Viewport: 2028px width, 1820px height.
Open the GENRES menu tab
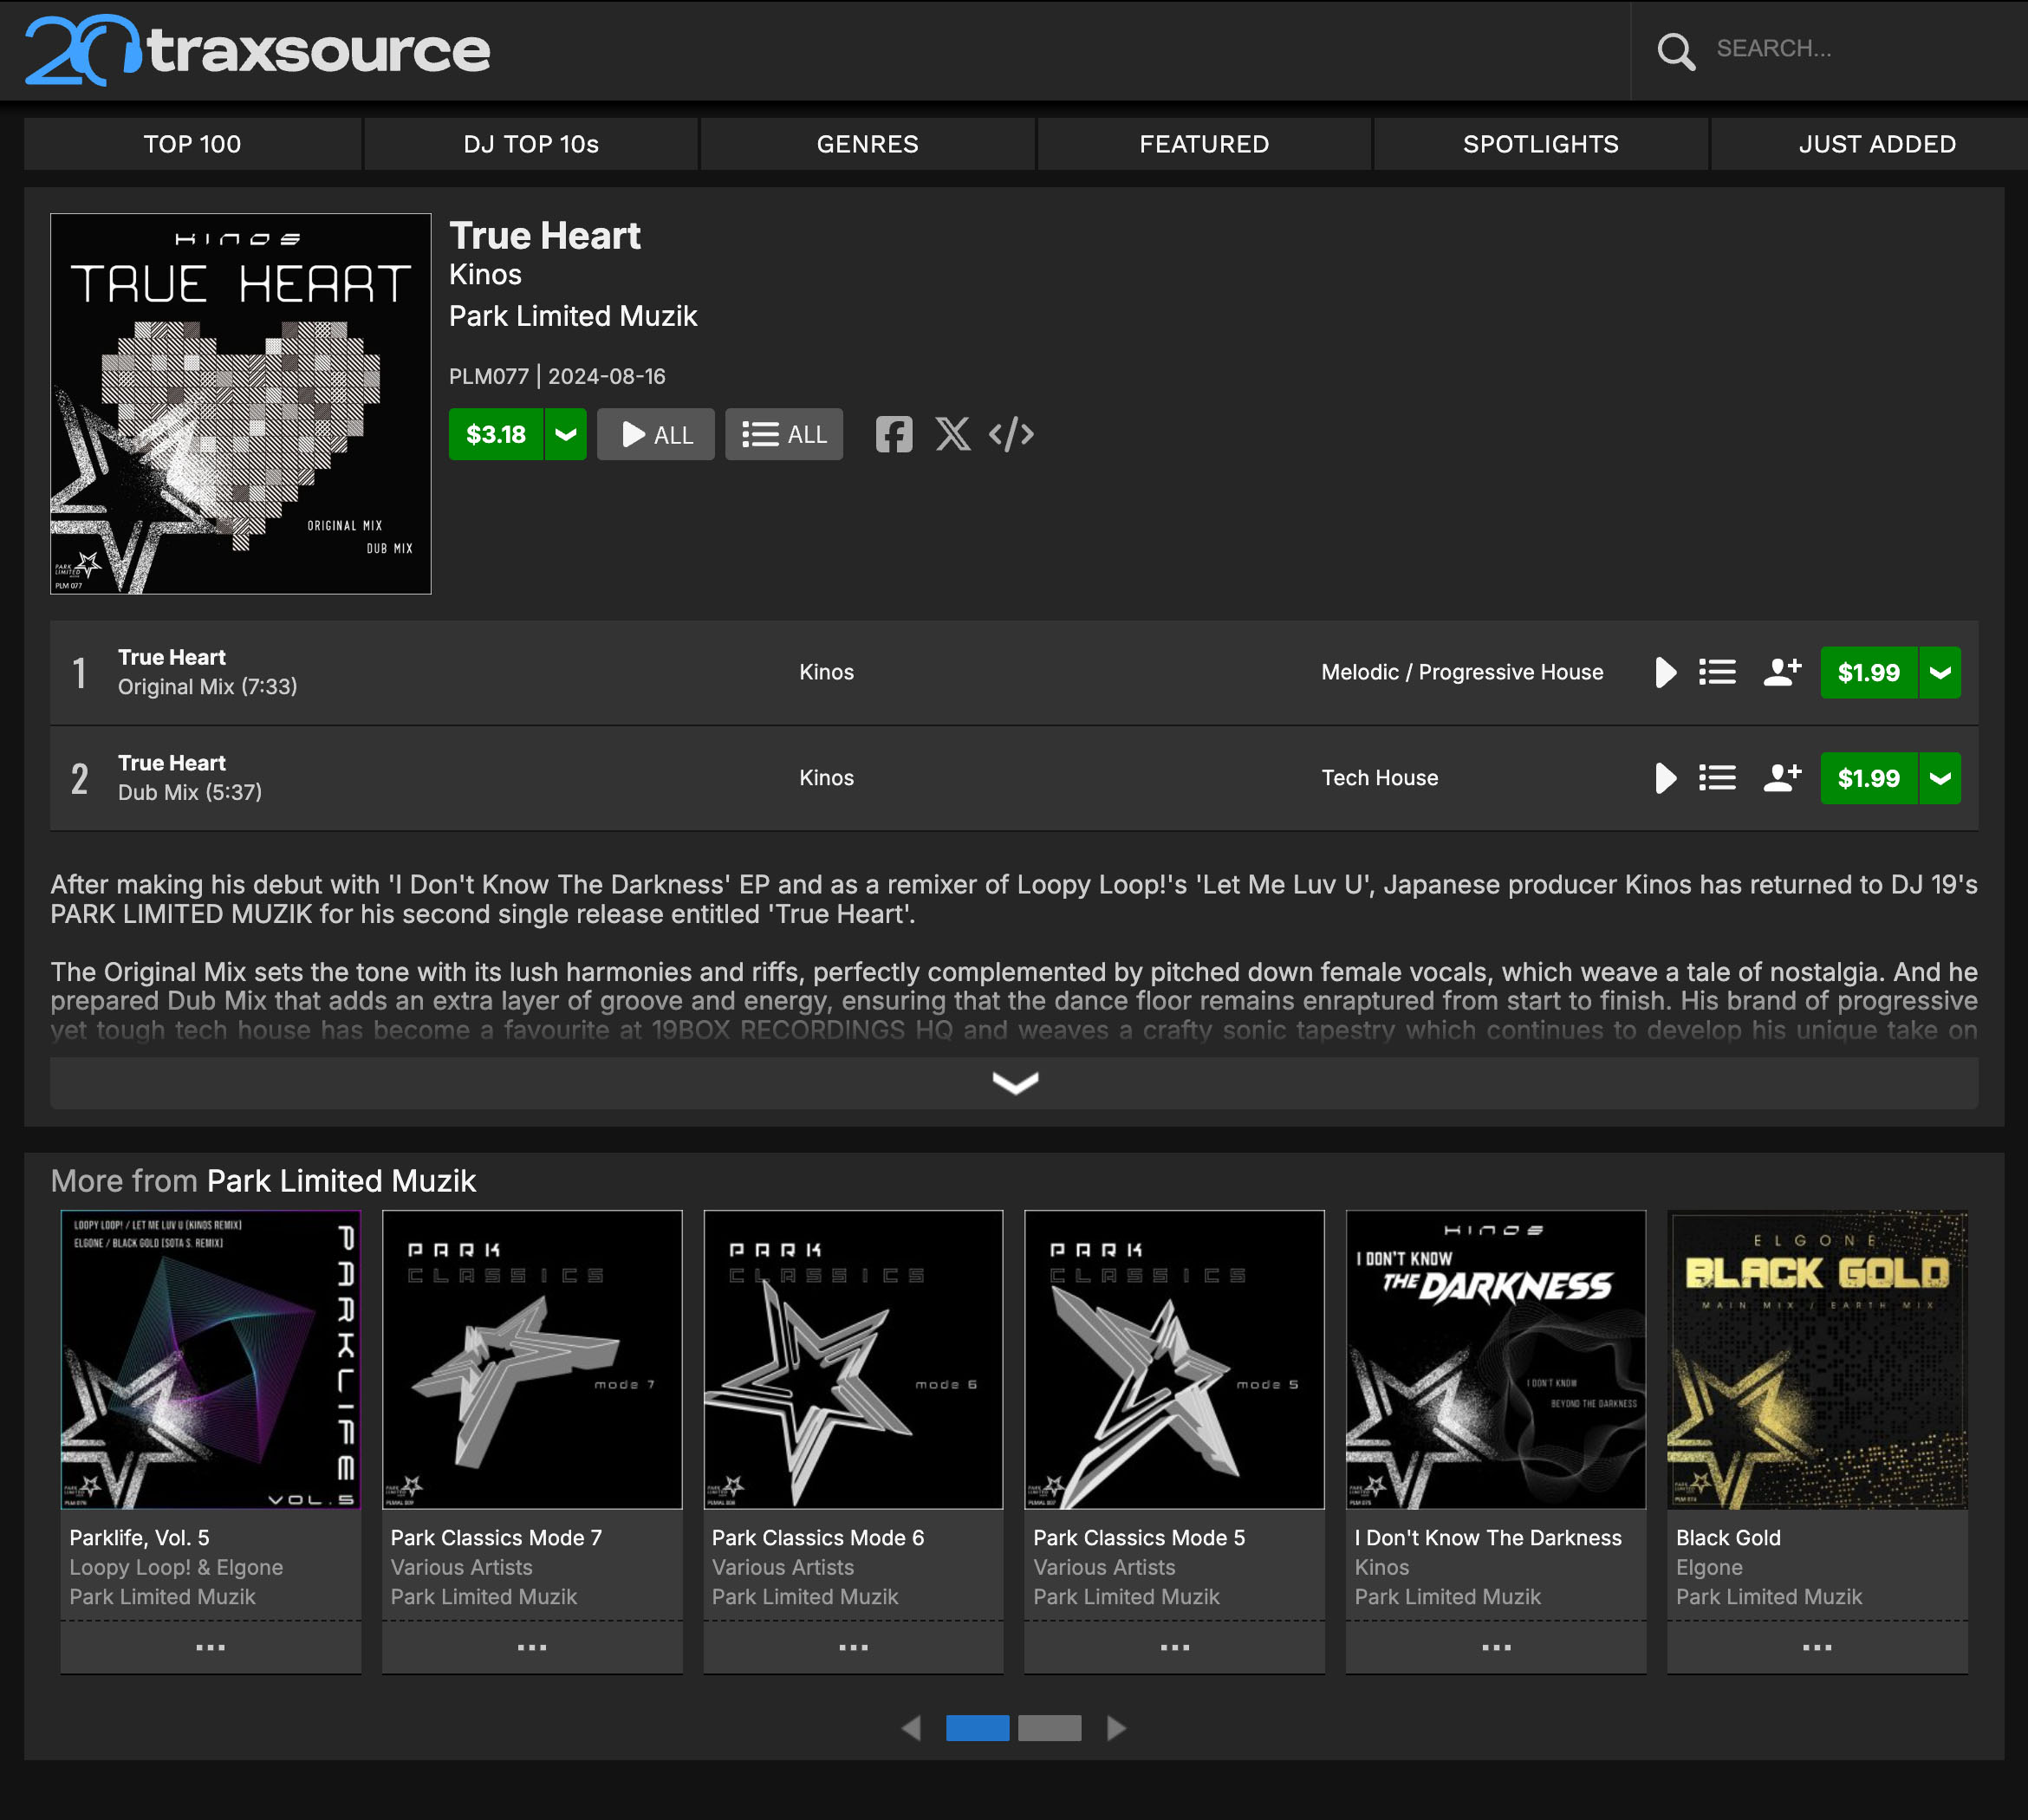coord(867,144)
